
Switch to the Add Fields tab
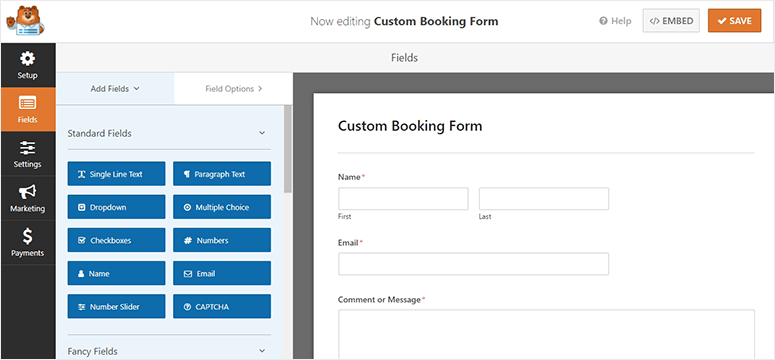[115, 89]
